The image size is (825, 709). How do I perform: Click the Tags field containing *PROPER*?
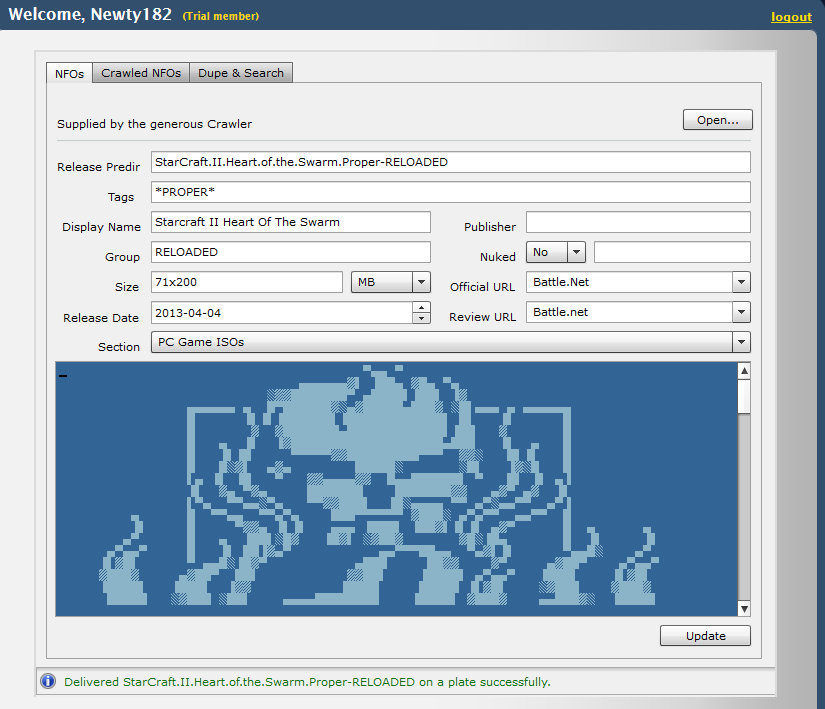pyautogui.click(x=450, y=192)
